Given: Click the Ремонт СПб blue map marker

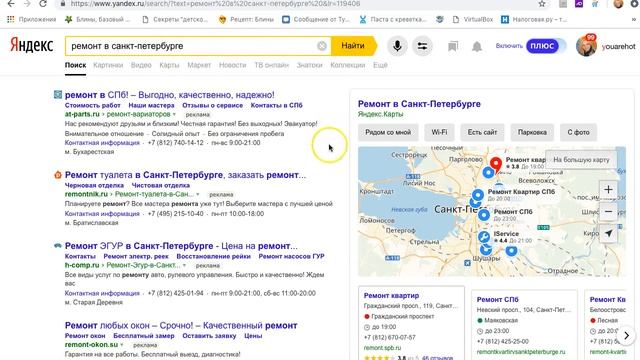Looking at the screenshot, I should point(484,215).
